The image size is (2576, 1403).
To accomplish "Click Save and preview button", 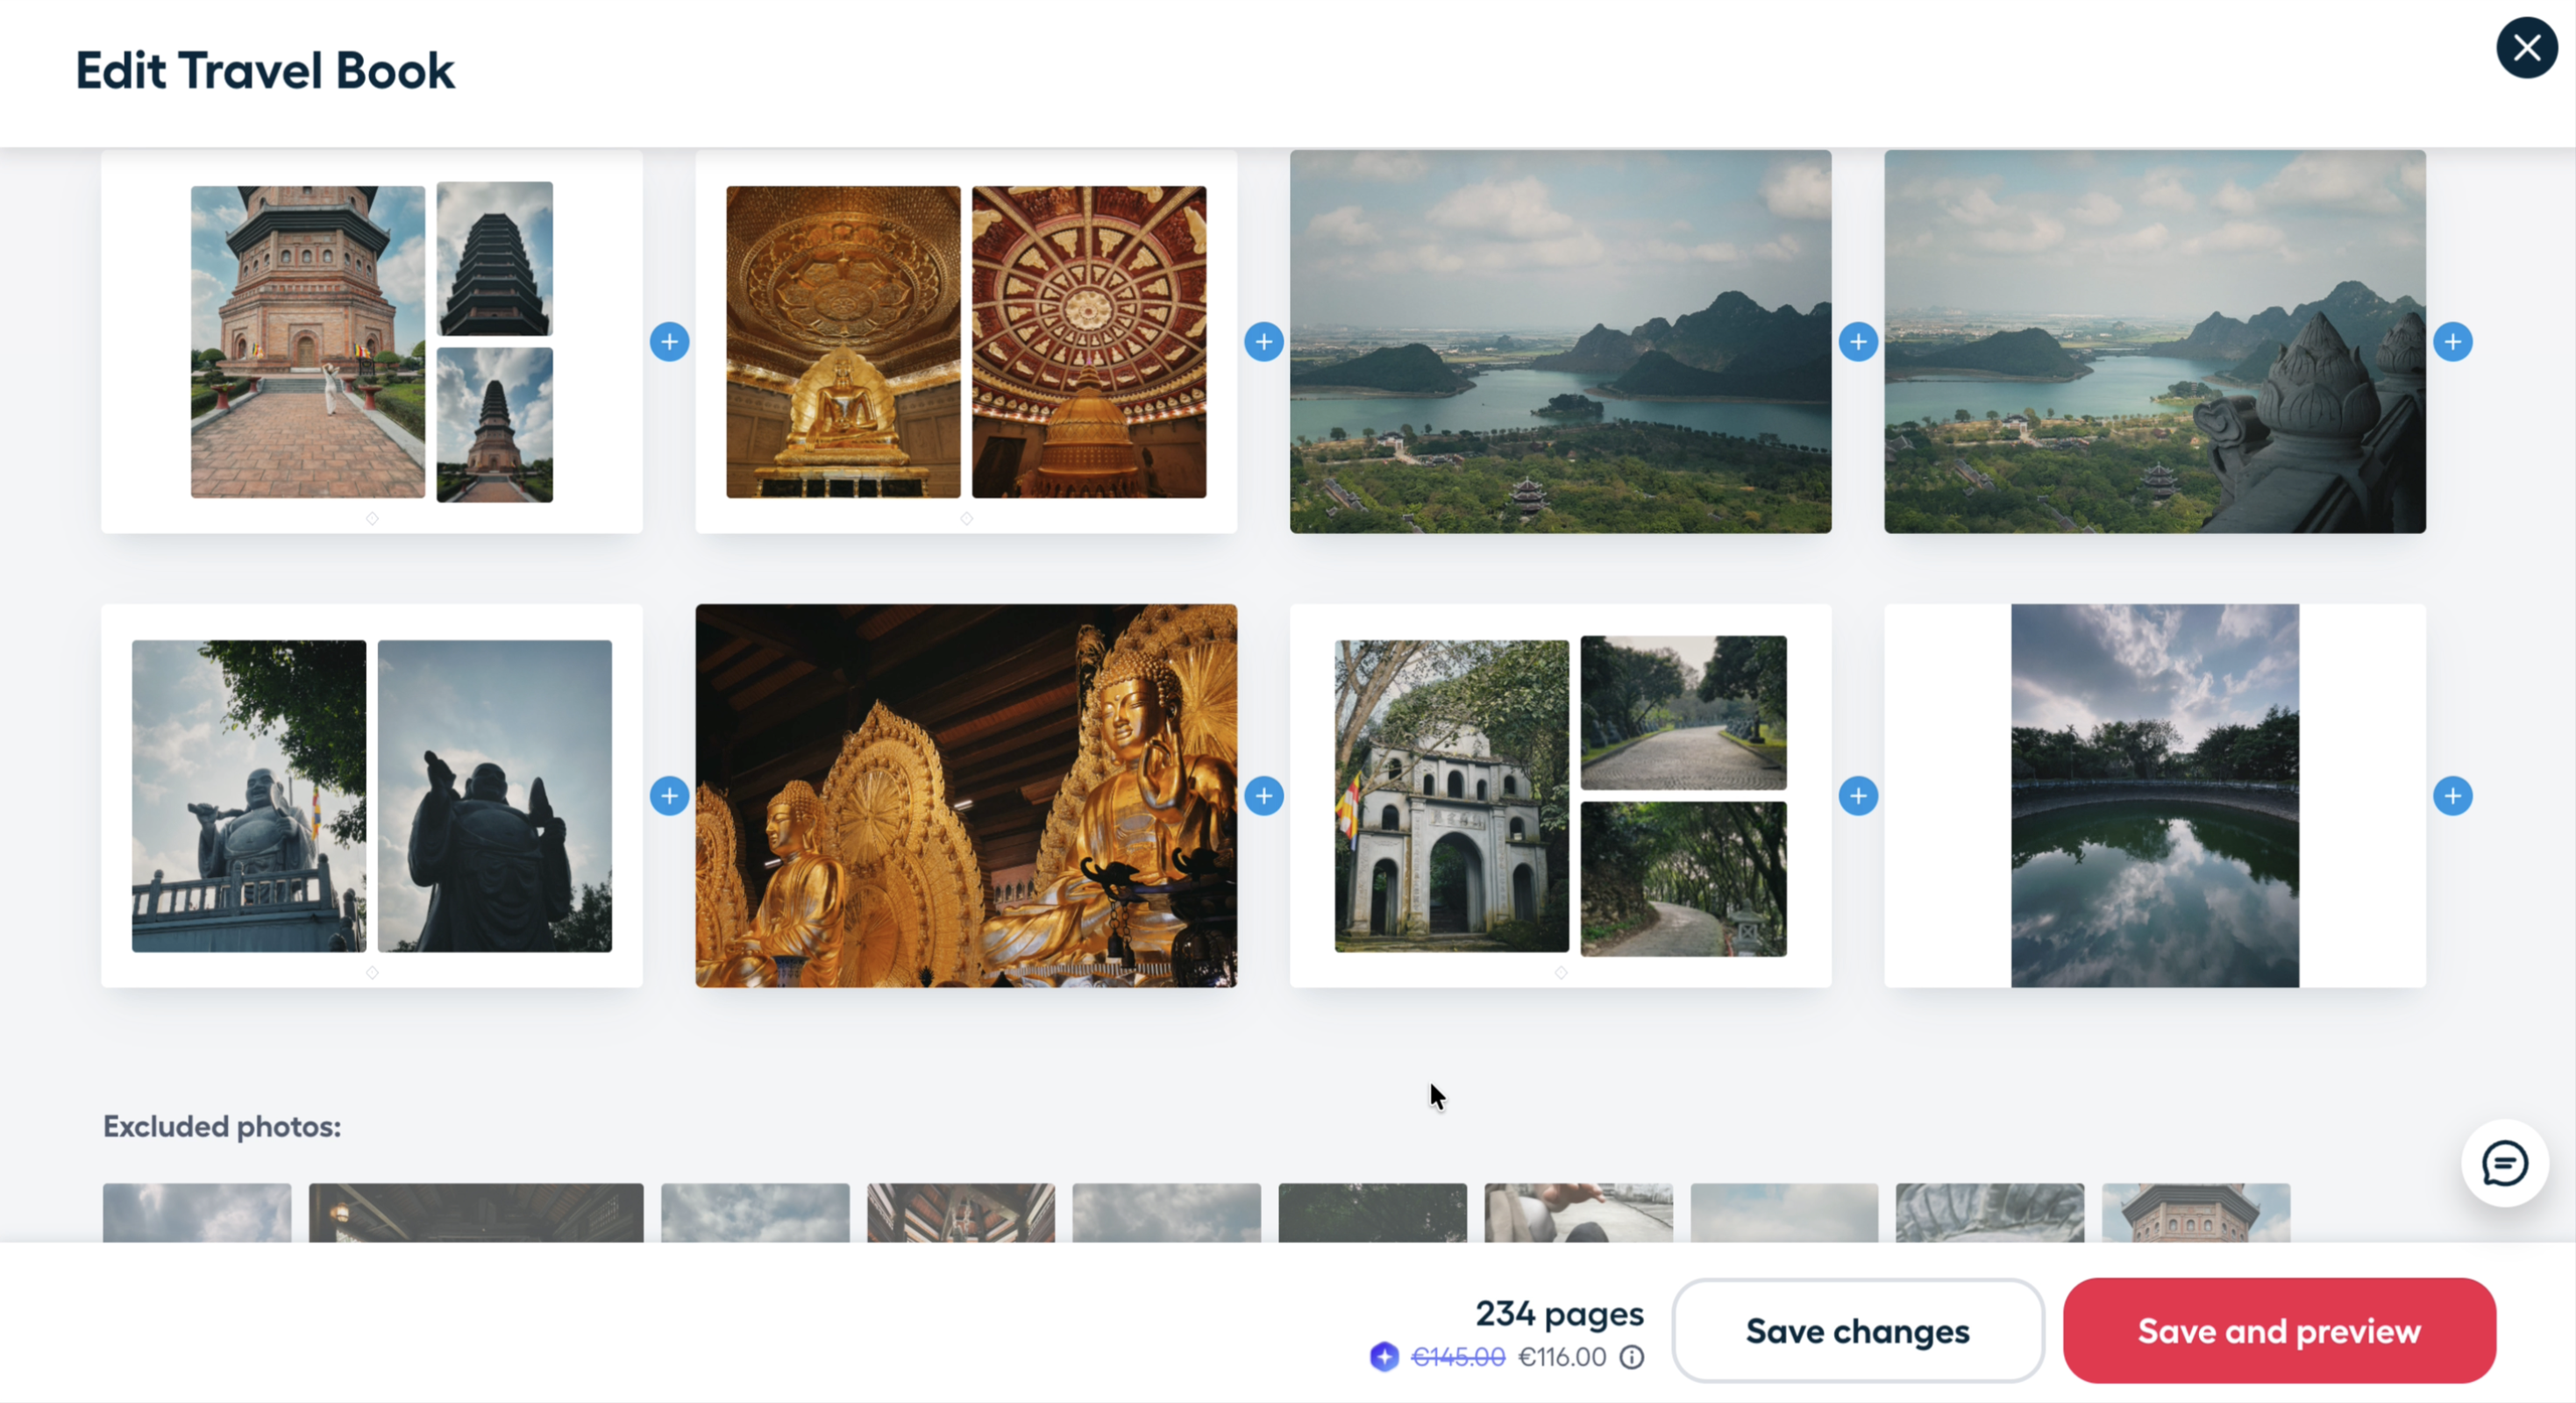I will [x=2279, y=1331].
